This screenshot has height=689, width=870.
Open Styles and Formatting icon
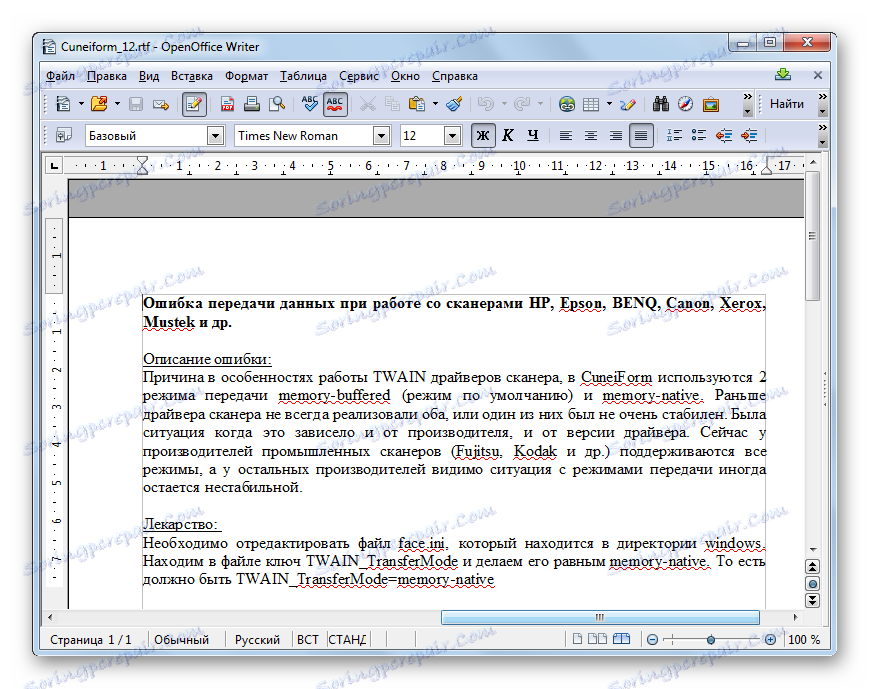(63, 135)
